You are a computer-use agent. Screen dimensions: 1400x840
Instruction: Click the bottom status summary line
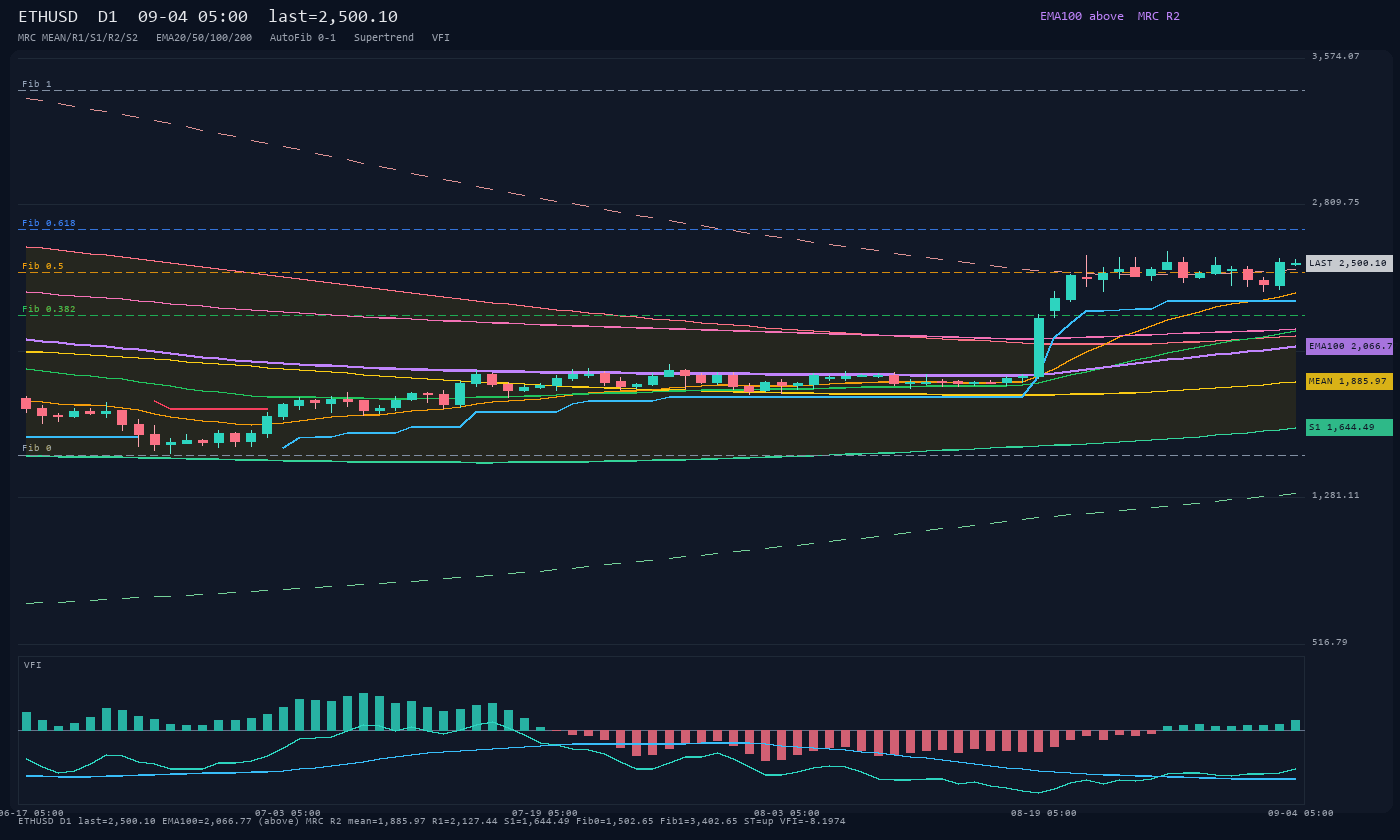(432, 821)
